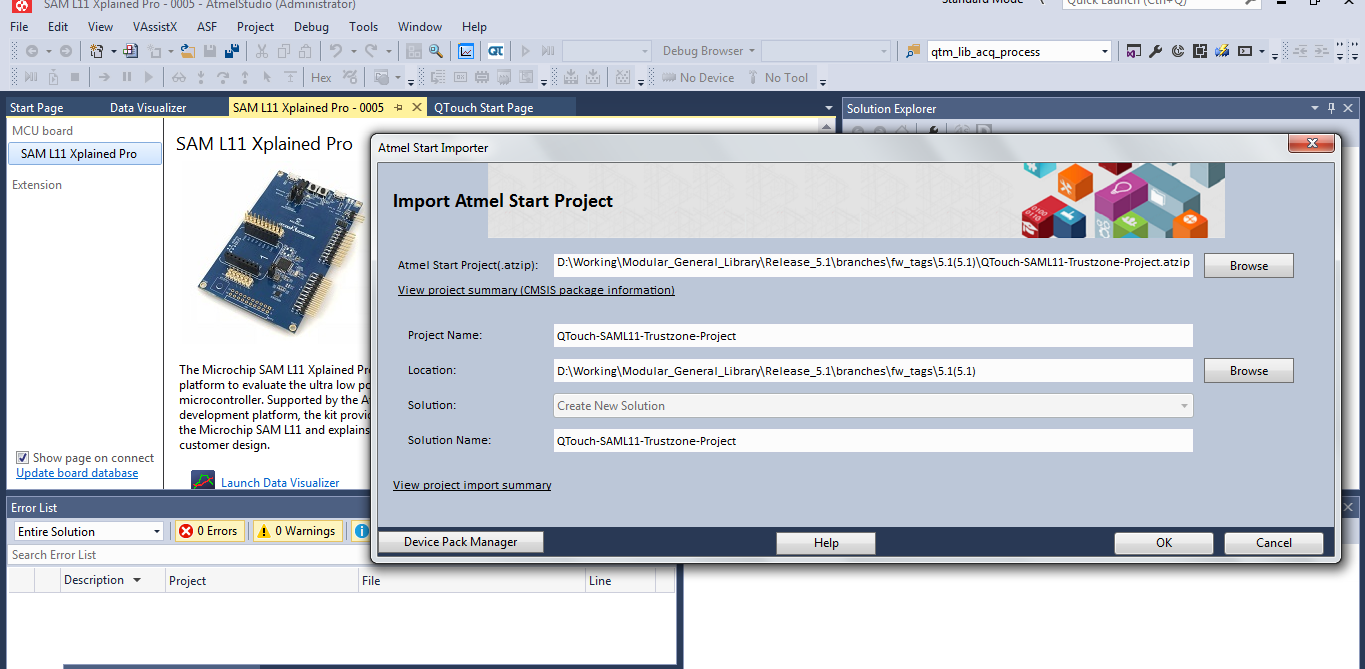Image resolution: width=1365 pixels, height=669 pixels.
Task: Open the View project import summary link
Action: tap(472, 485)
